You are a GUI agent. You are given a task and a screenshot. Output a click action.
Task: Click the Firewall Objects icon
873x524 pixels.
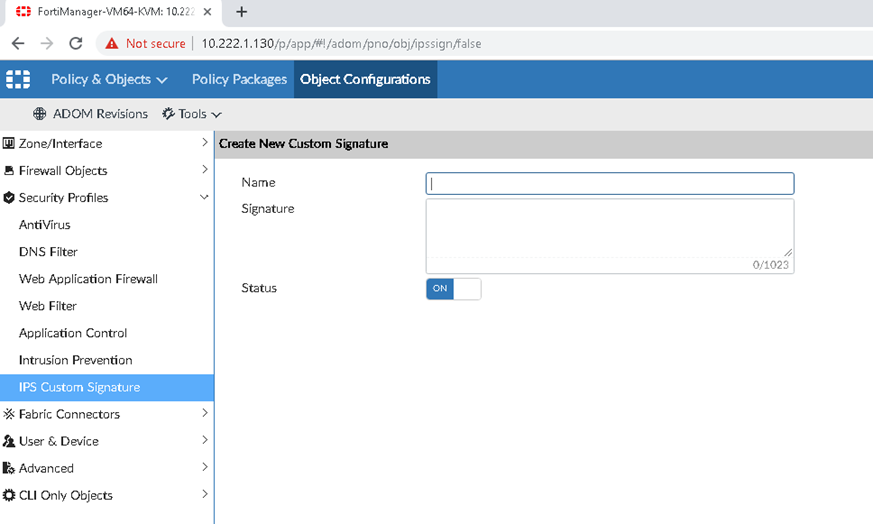[x=9, y=171]
